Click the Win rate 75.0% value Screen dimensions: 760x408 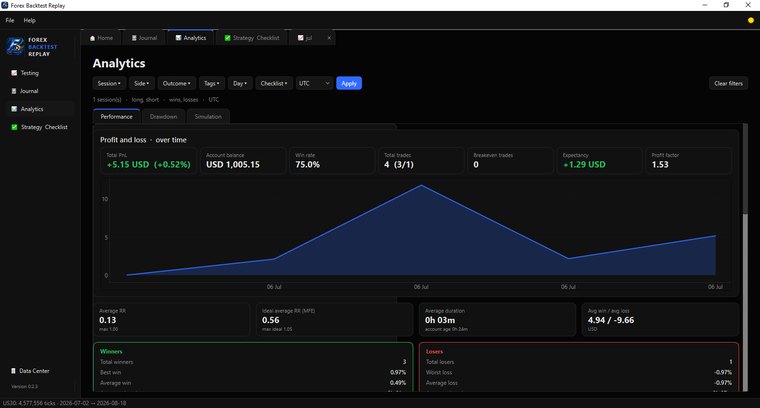[307, 164]
